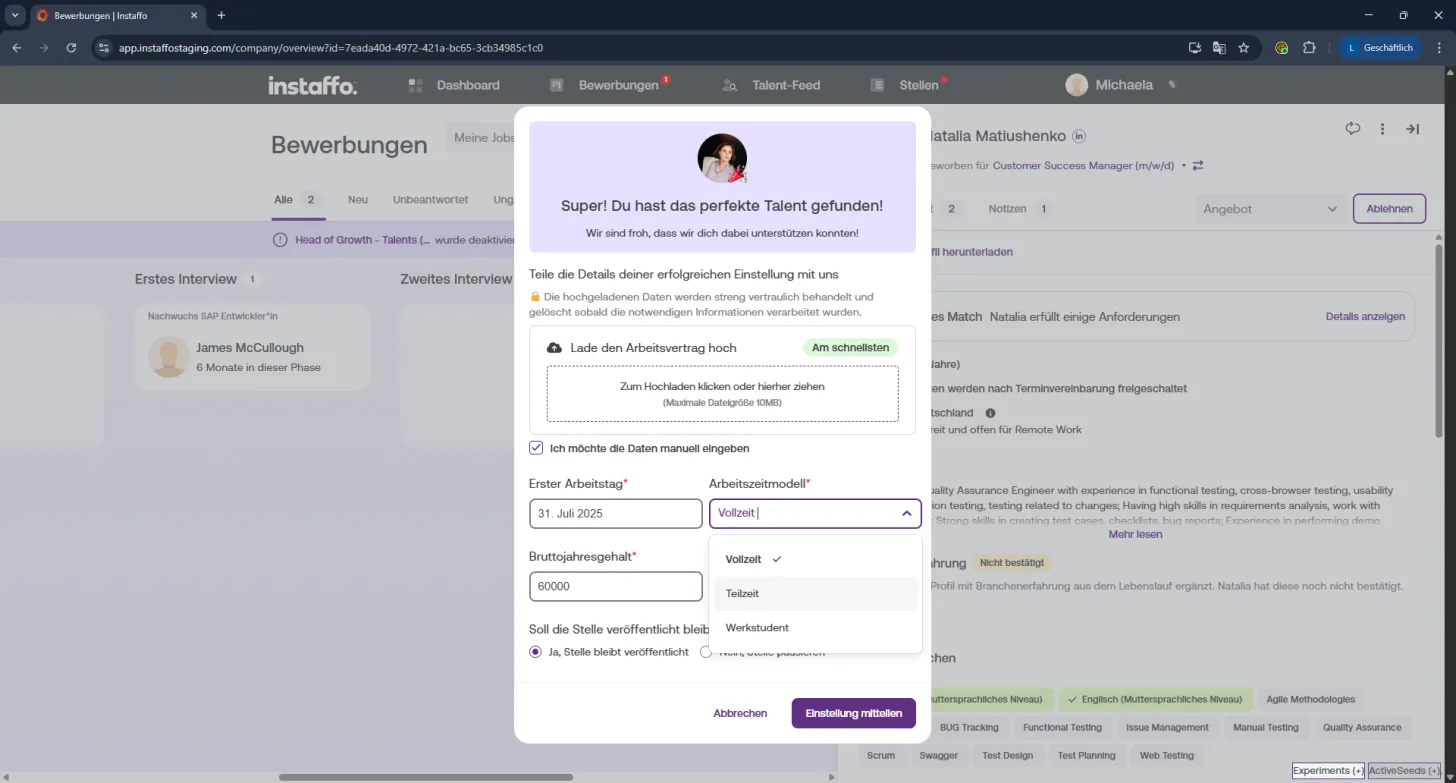The height and width of the screenshot is (783, 1456).
Task: Open the Angebot status dropdown
Action: (x=1270, y=209)
